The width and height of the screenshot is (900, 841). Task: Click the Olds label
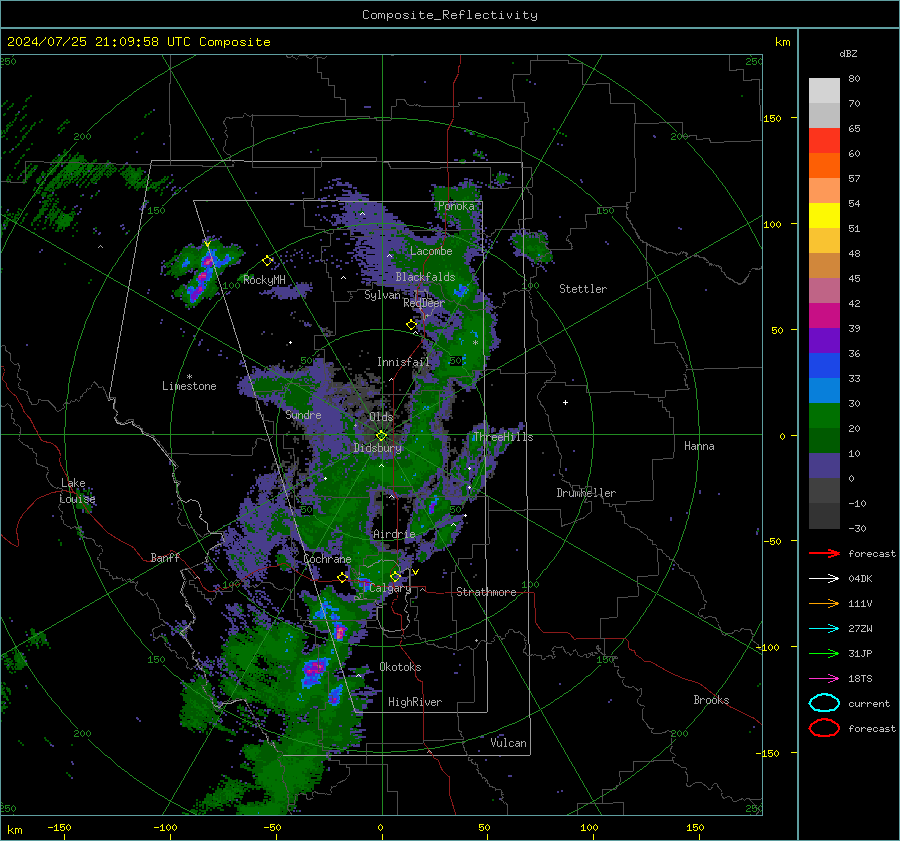point(381,417)
